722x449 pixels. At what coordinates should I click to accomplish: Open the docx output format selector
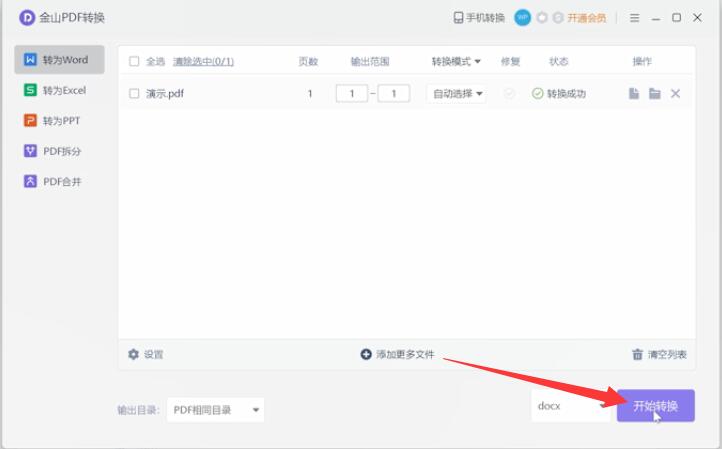click(x=571, y=406)
